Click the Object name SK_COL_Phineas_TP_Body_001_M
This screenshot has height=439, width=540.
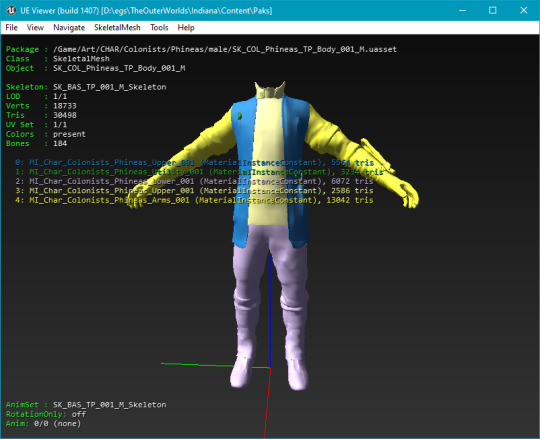pyautogui.click(x=119, y=68)
